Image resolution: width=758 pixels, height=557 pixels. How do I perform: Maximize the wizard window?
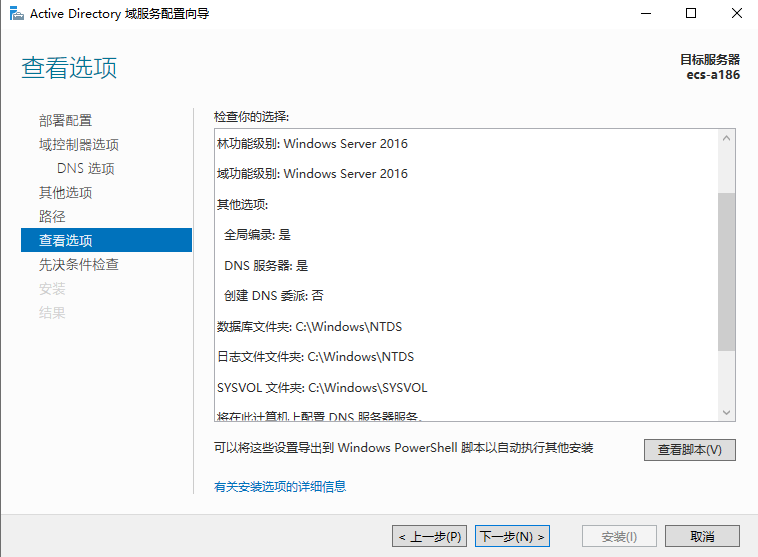pyautogui.click(x=691, y=14)
